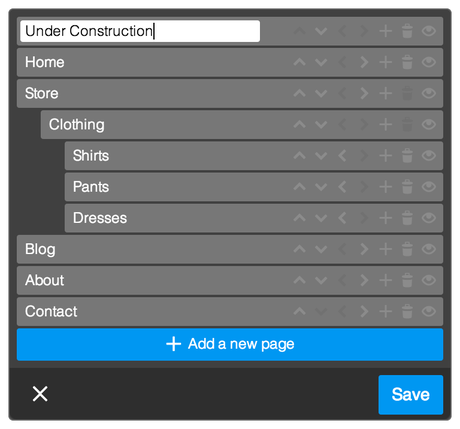
Task: Toggle the Pants page visibility eye
Action: point(429,187)
